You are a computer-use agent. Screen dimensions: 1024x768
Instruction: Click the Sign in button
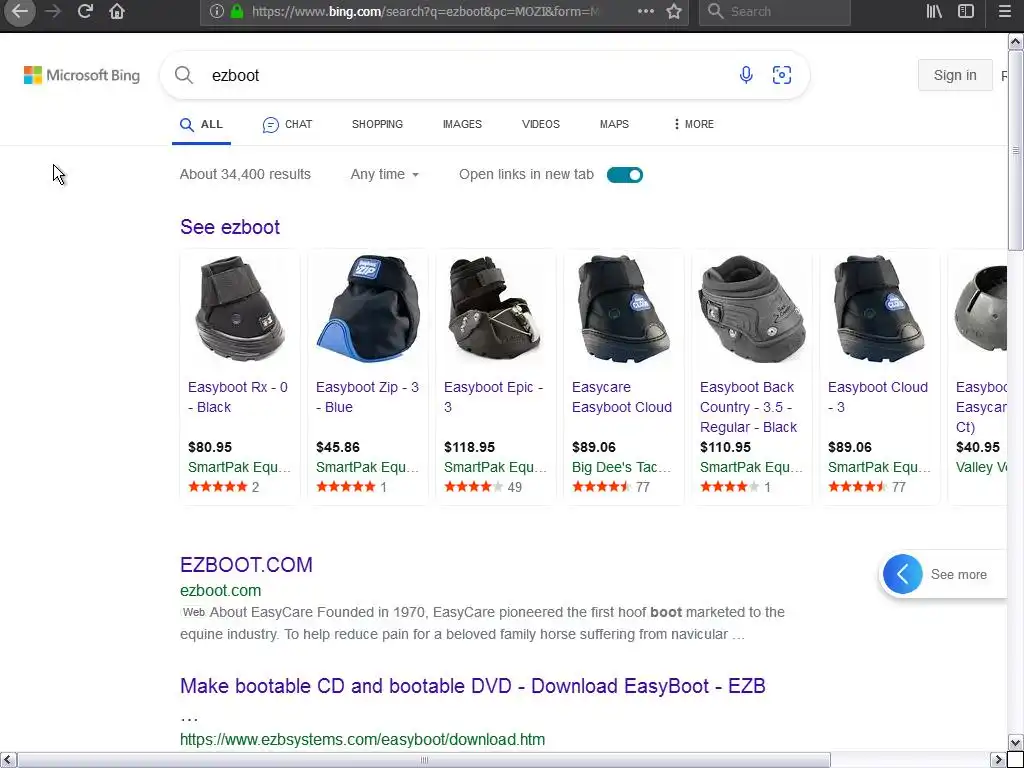(x=955, y=75)
